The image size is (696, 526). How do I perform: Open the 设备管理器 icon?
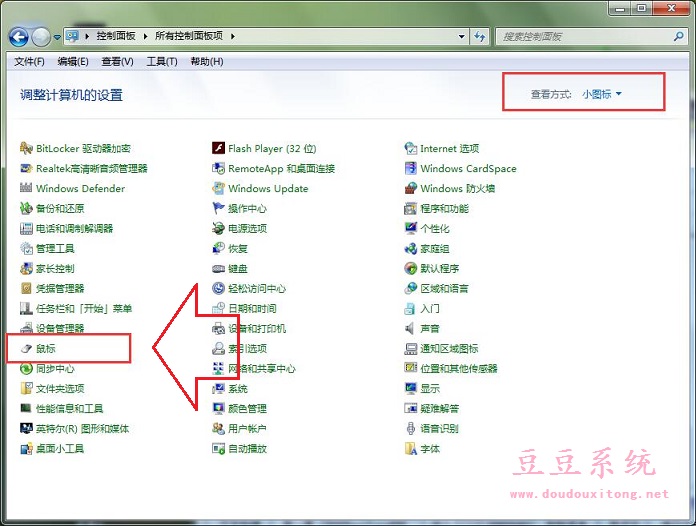pos(27,328)
